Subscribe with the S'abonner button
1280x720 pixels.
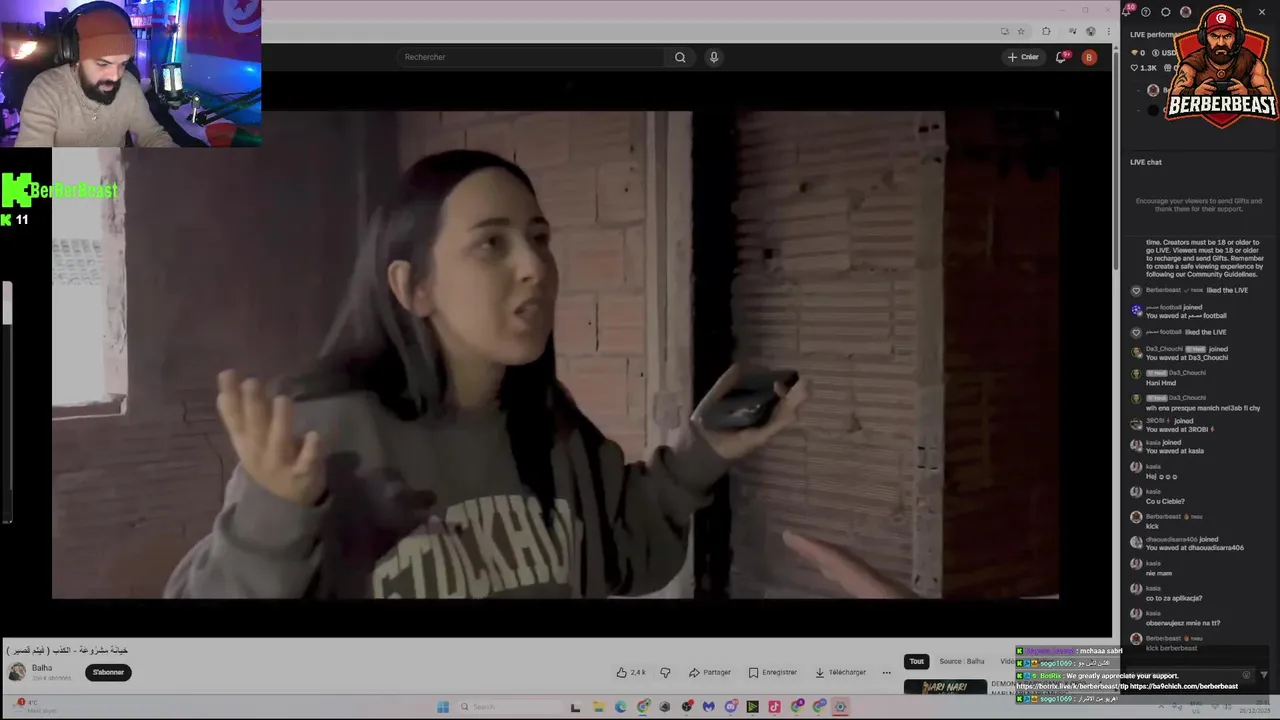[x=108, y=672]
